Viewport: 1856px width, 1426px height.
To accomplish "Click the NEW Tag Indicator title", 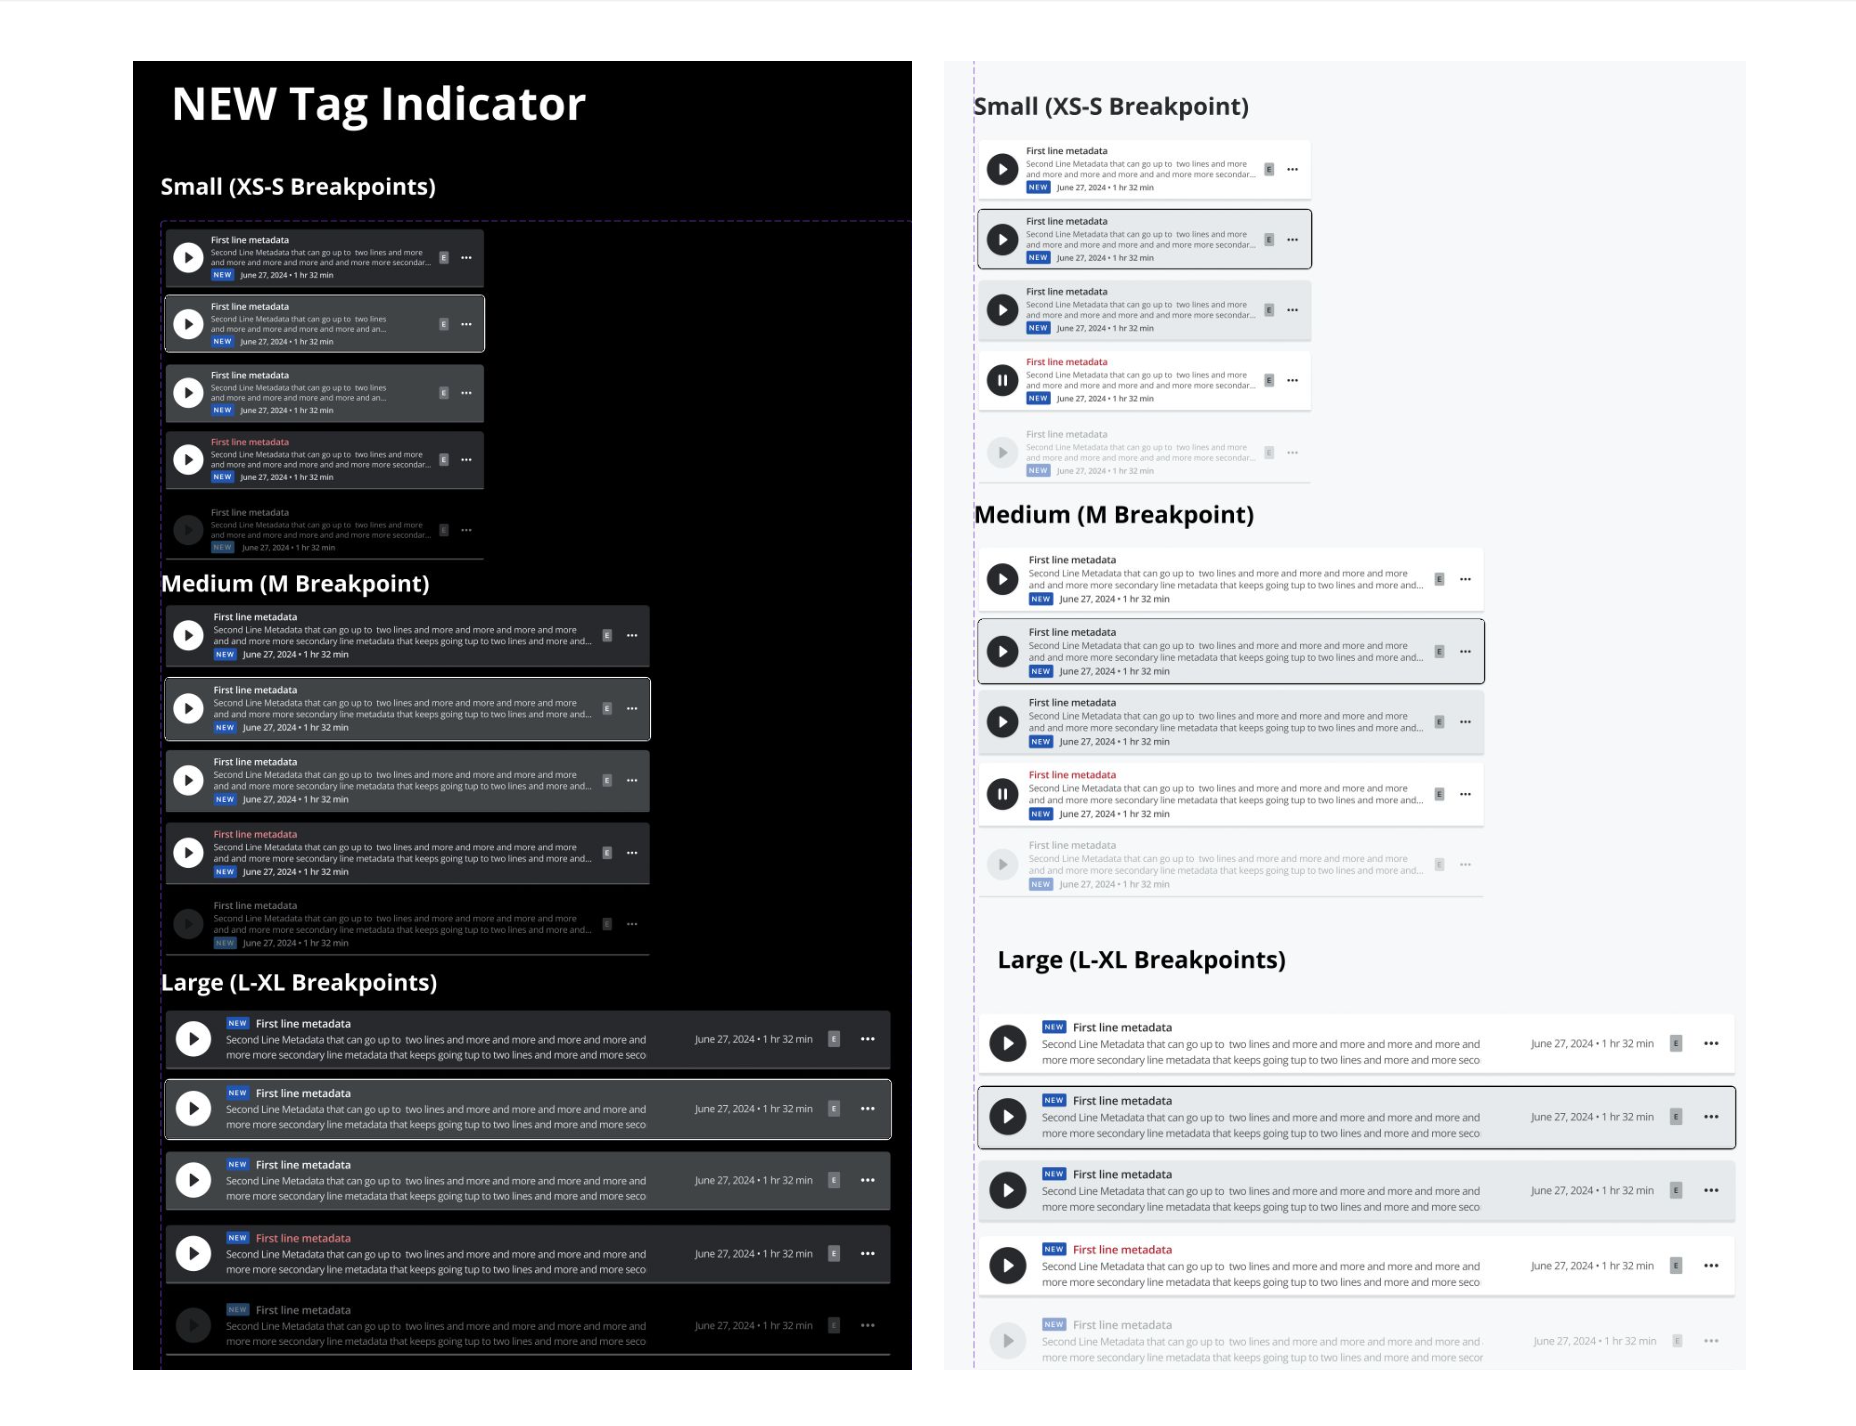I will (378, 105).
